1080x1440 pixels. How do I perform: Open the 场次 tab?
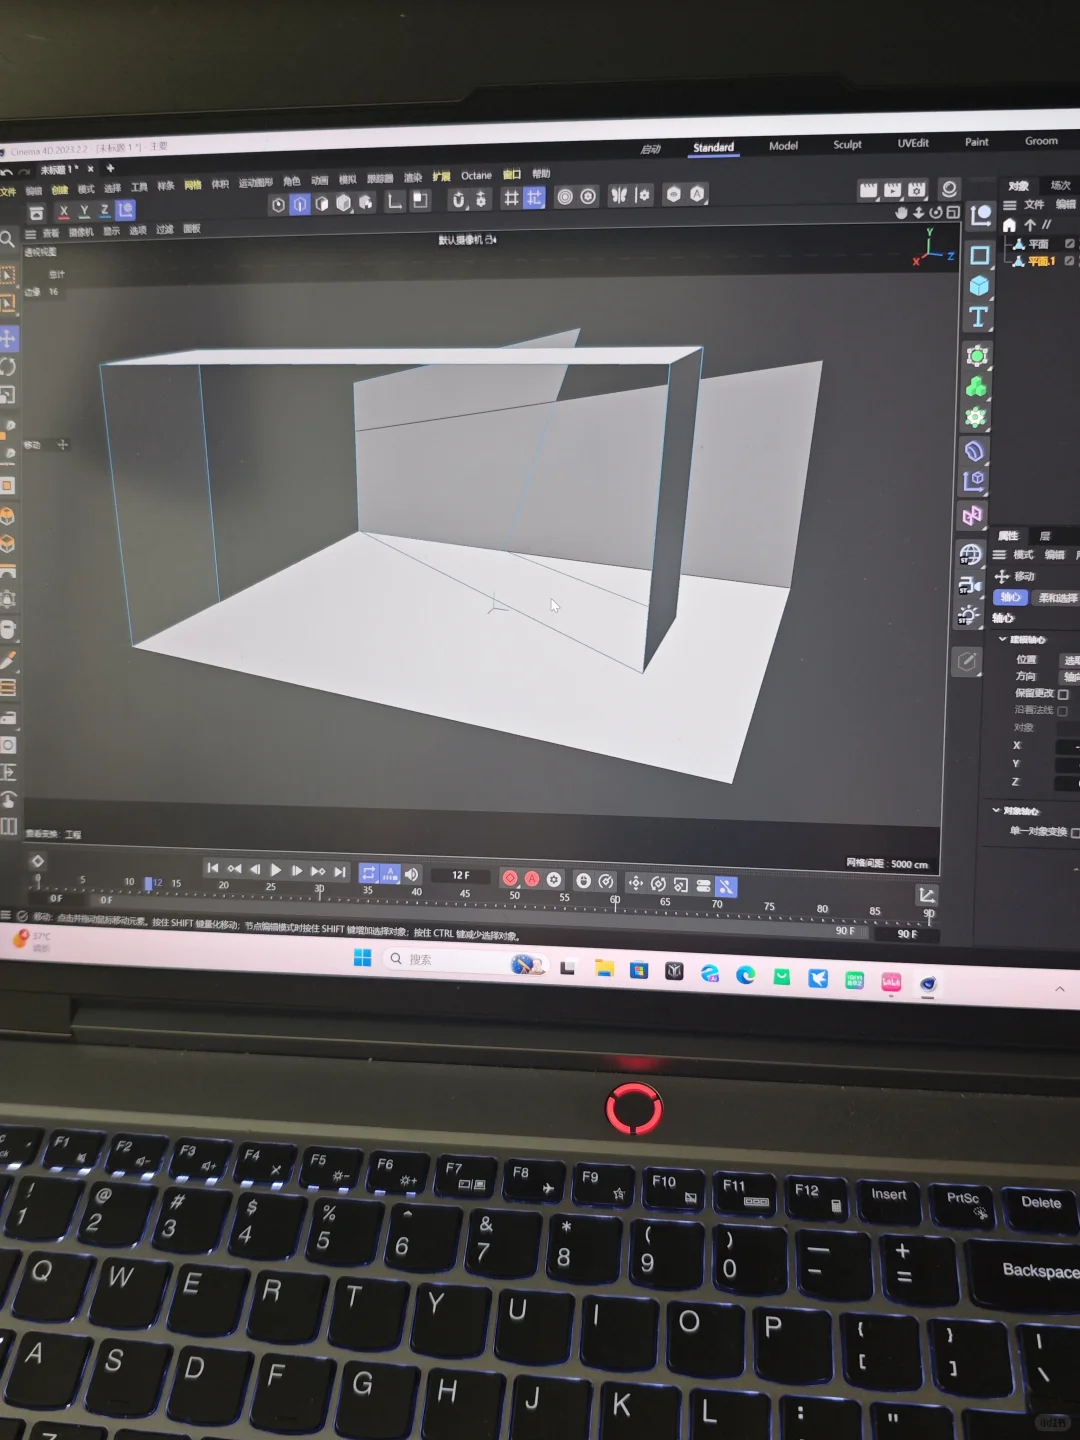[x=1060, y=185]
